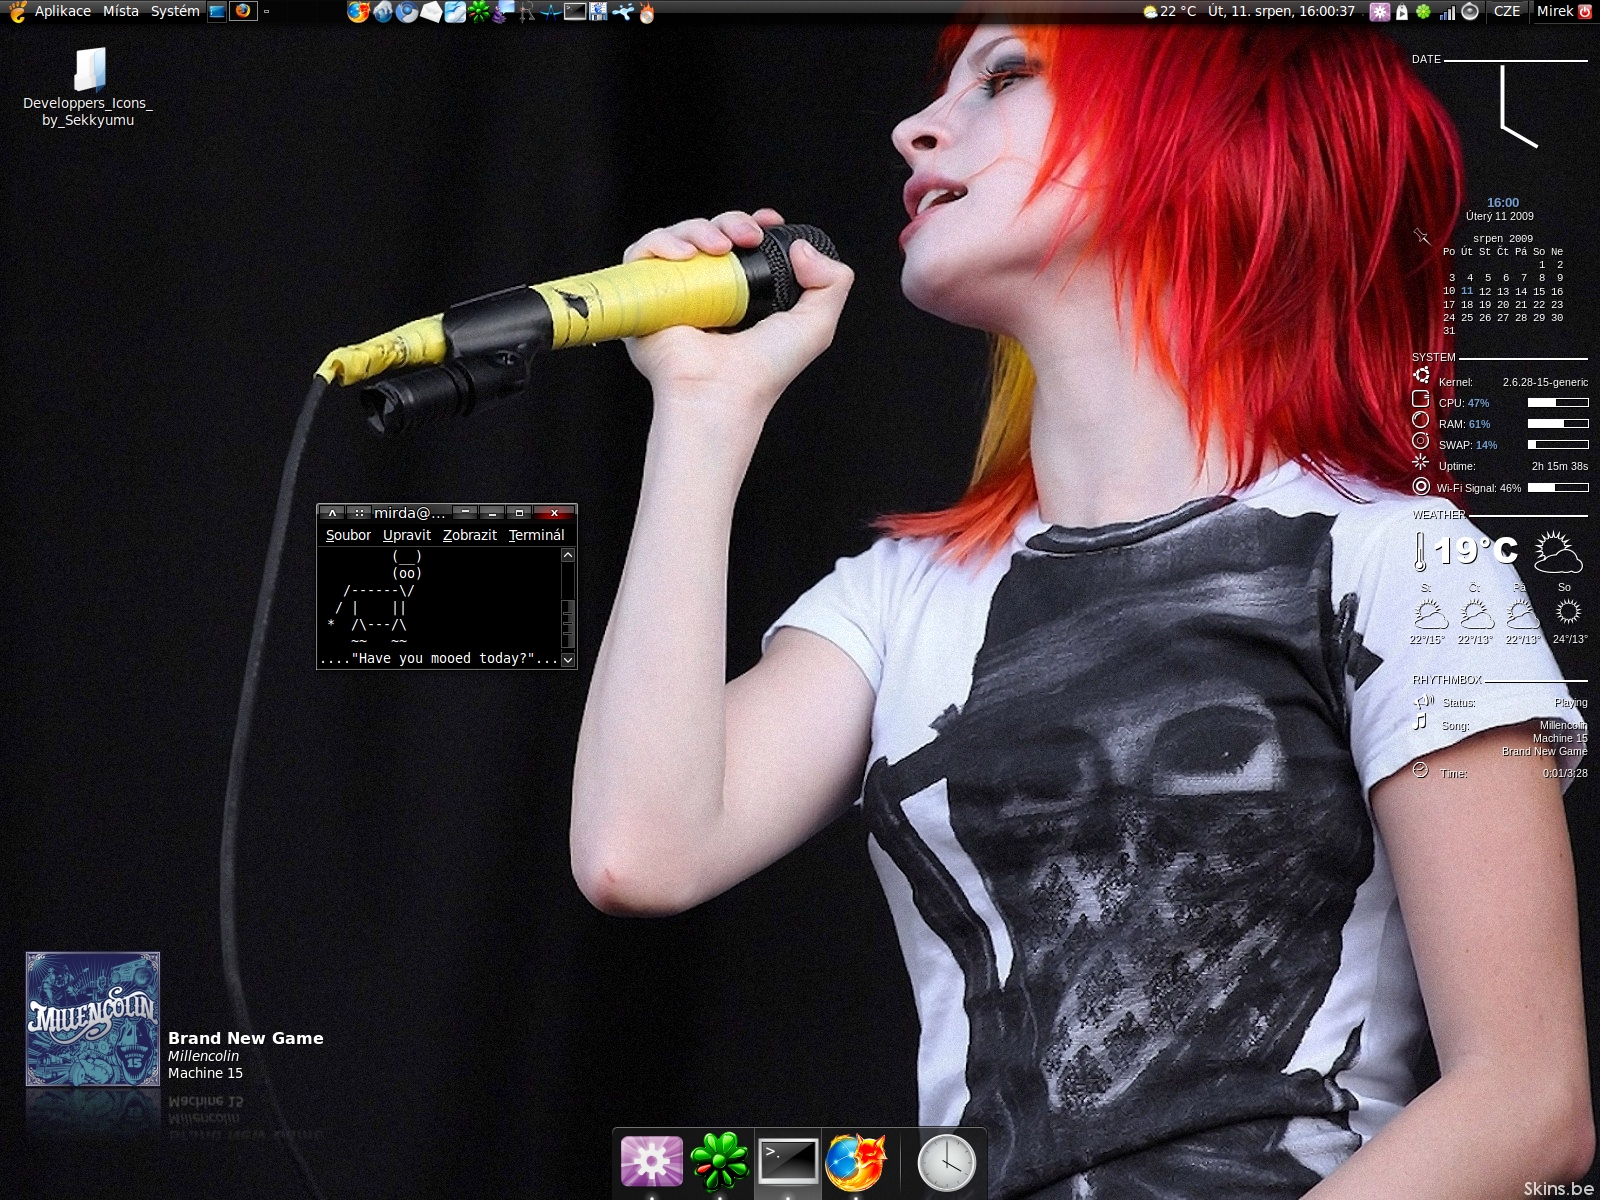This screenshot has width=1600, height=1200.
Task: Click the Rhythmbox status Playing text
Action: (1571, 702)
